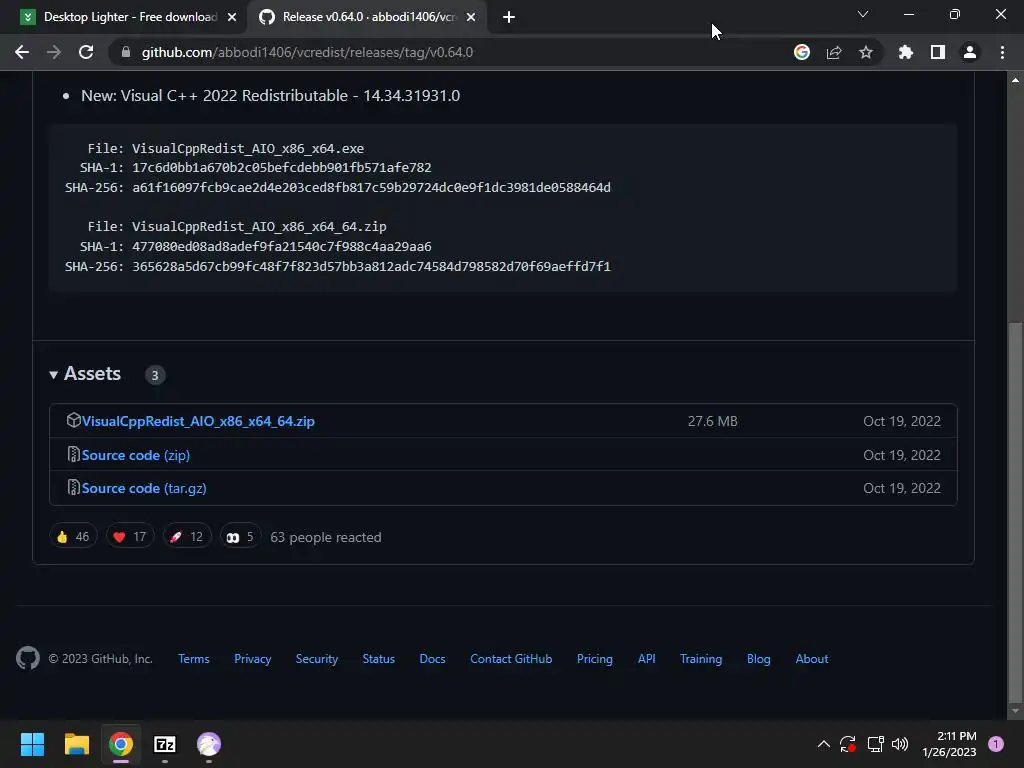Open the Google icon in address bar
This screenshot has width=1024, height=768.
[x=802, y=52]
